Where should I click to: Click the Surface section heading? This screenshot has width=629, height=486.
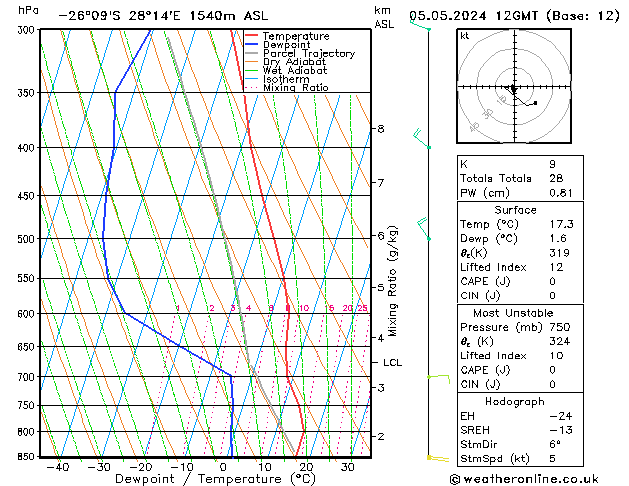(x=515, y=210)
